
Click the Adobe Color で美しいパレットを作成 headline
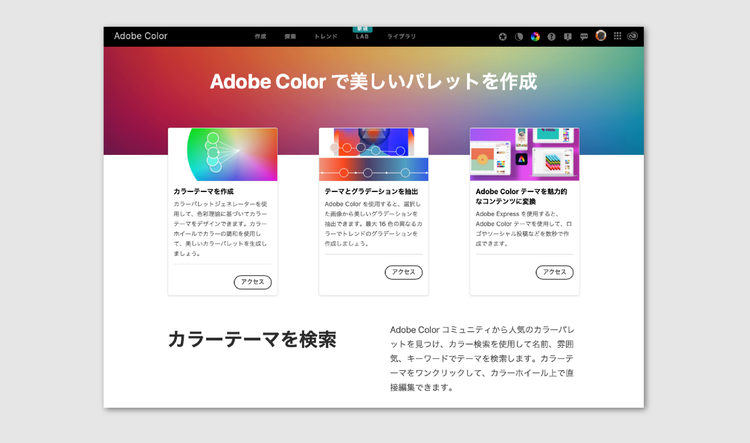374,81
